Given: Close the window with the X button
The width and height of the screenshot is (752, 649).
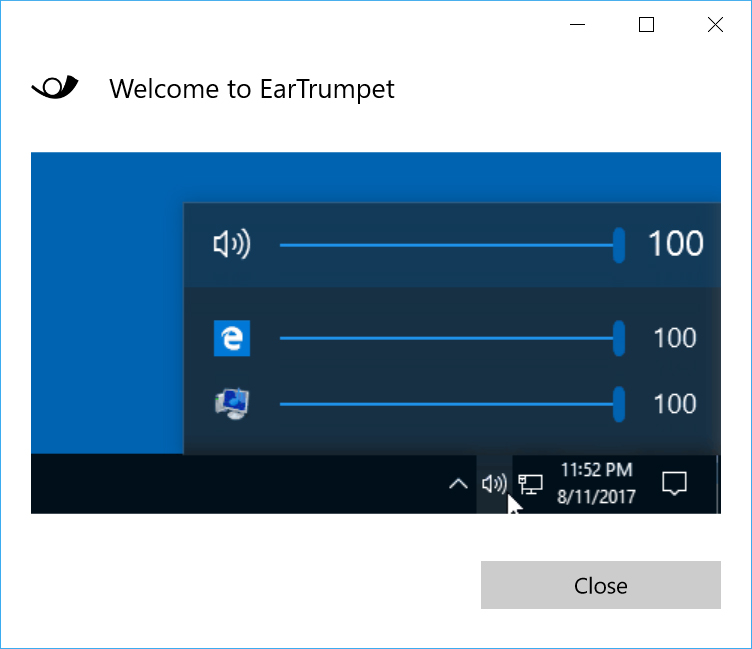Looking at the screenshot, I should (x=715, y=24).
